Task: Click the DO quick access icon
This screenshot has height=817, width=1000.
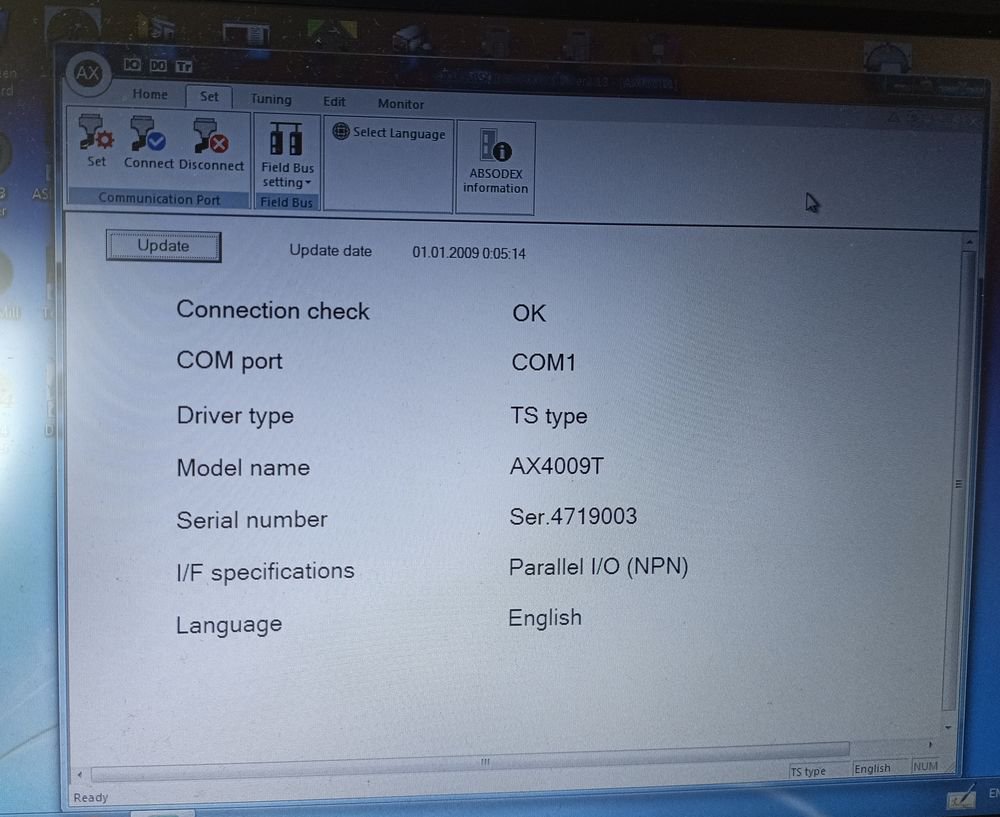Action: click(x=158, y=66)
